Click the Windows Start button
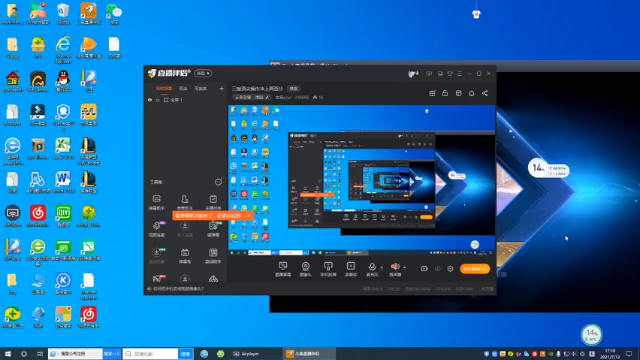 point(8,353)
